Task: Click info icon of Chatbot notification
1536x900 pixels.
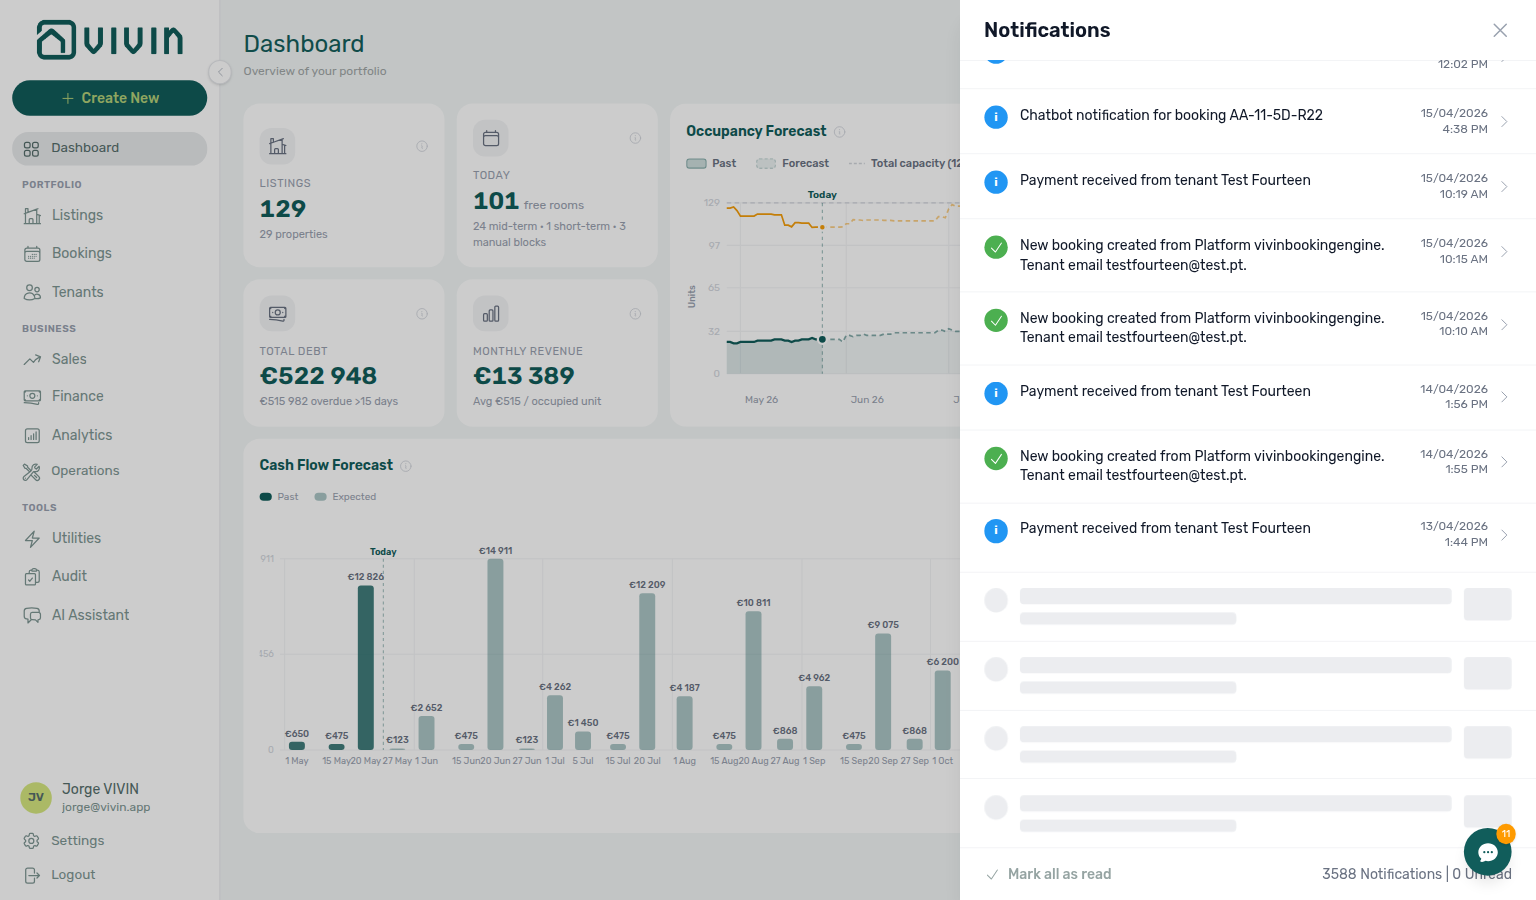Action: tap(996, 117)
